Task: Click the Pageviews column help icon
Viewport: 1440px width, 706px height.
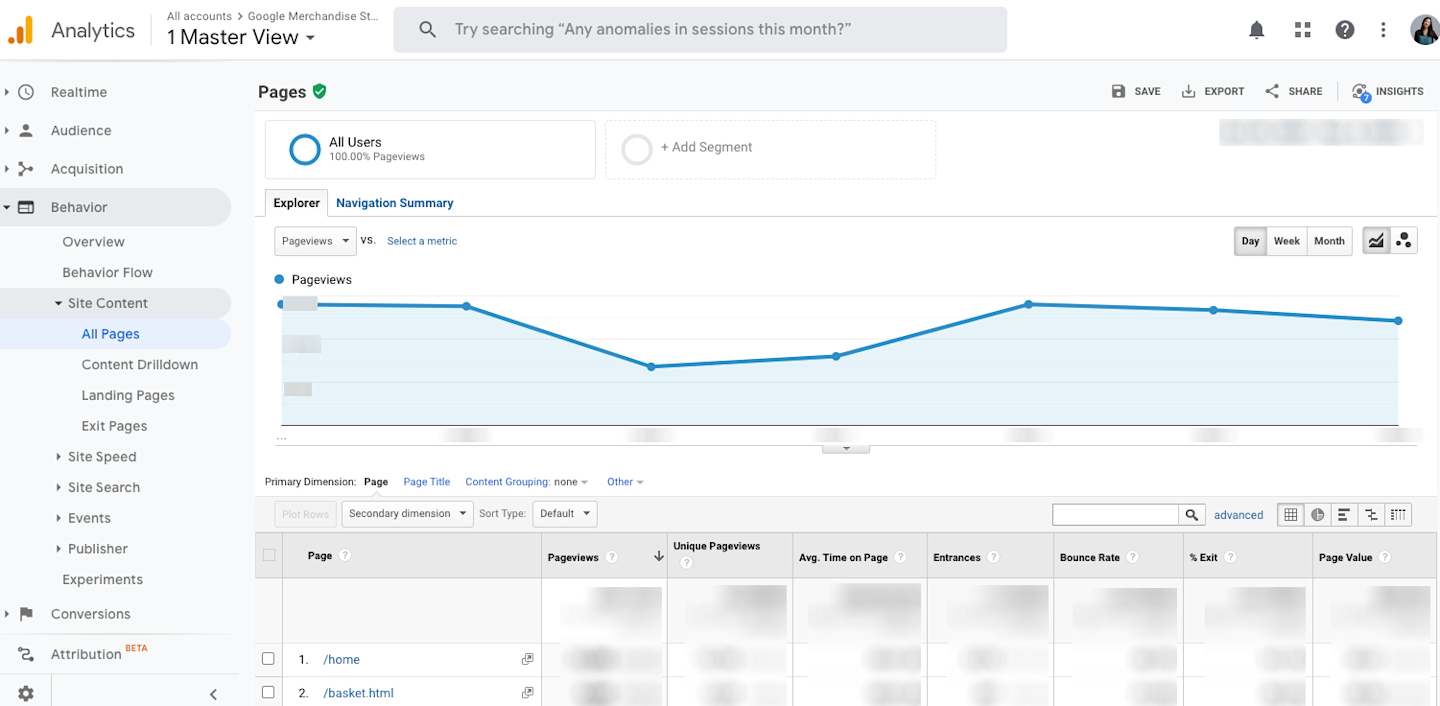Action: (x=612, y=557)
